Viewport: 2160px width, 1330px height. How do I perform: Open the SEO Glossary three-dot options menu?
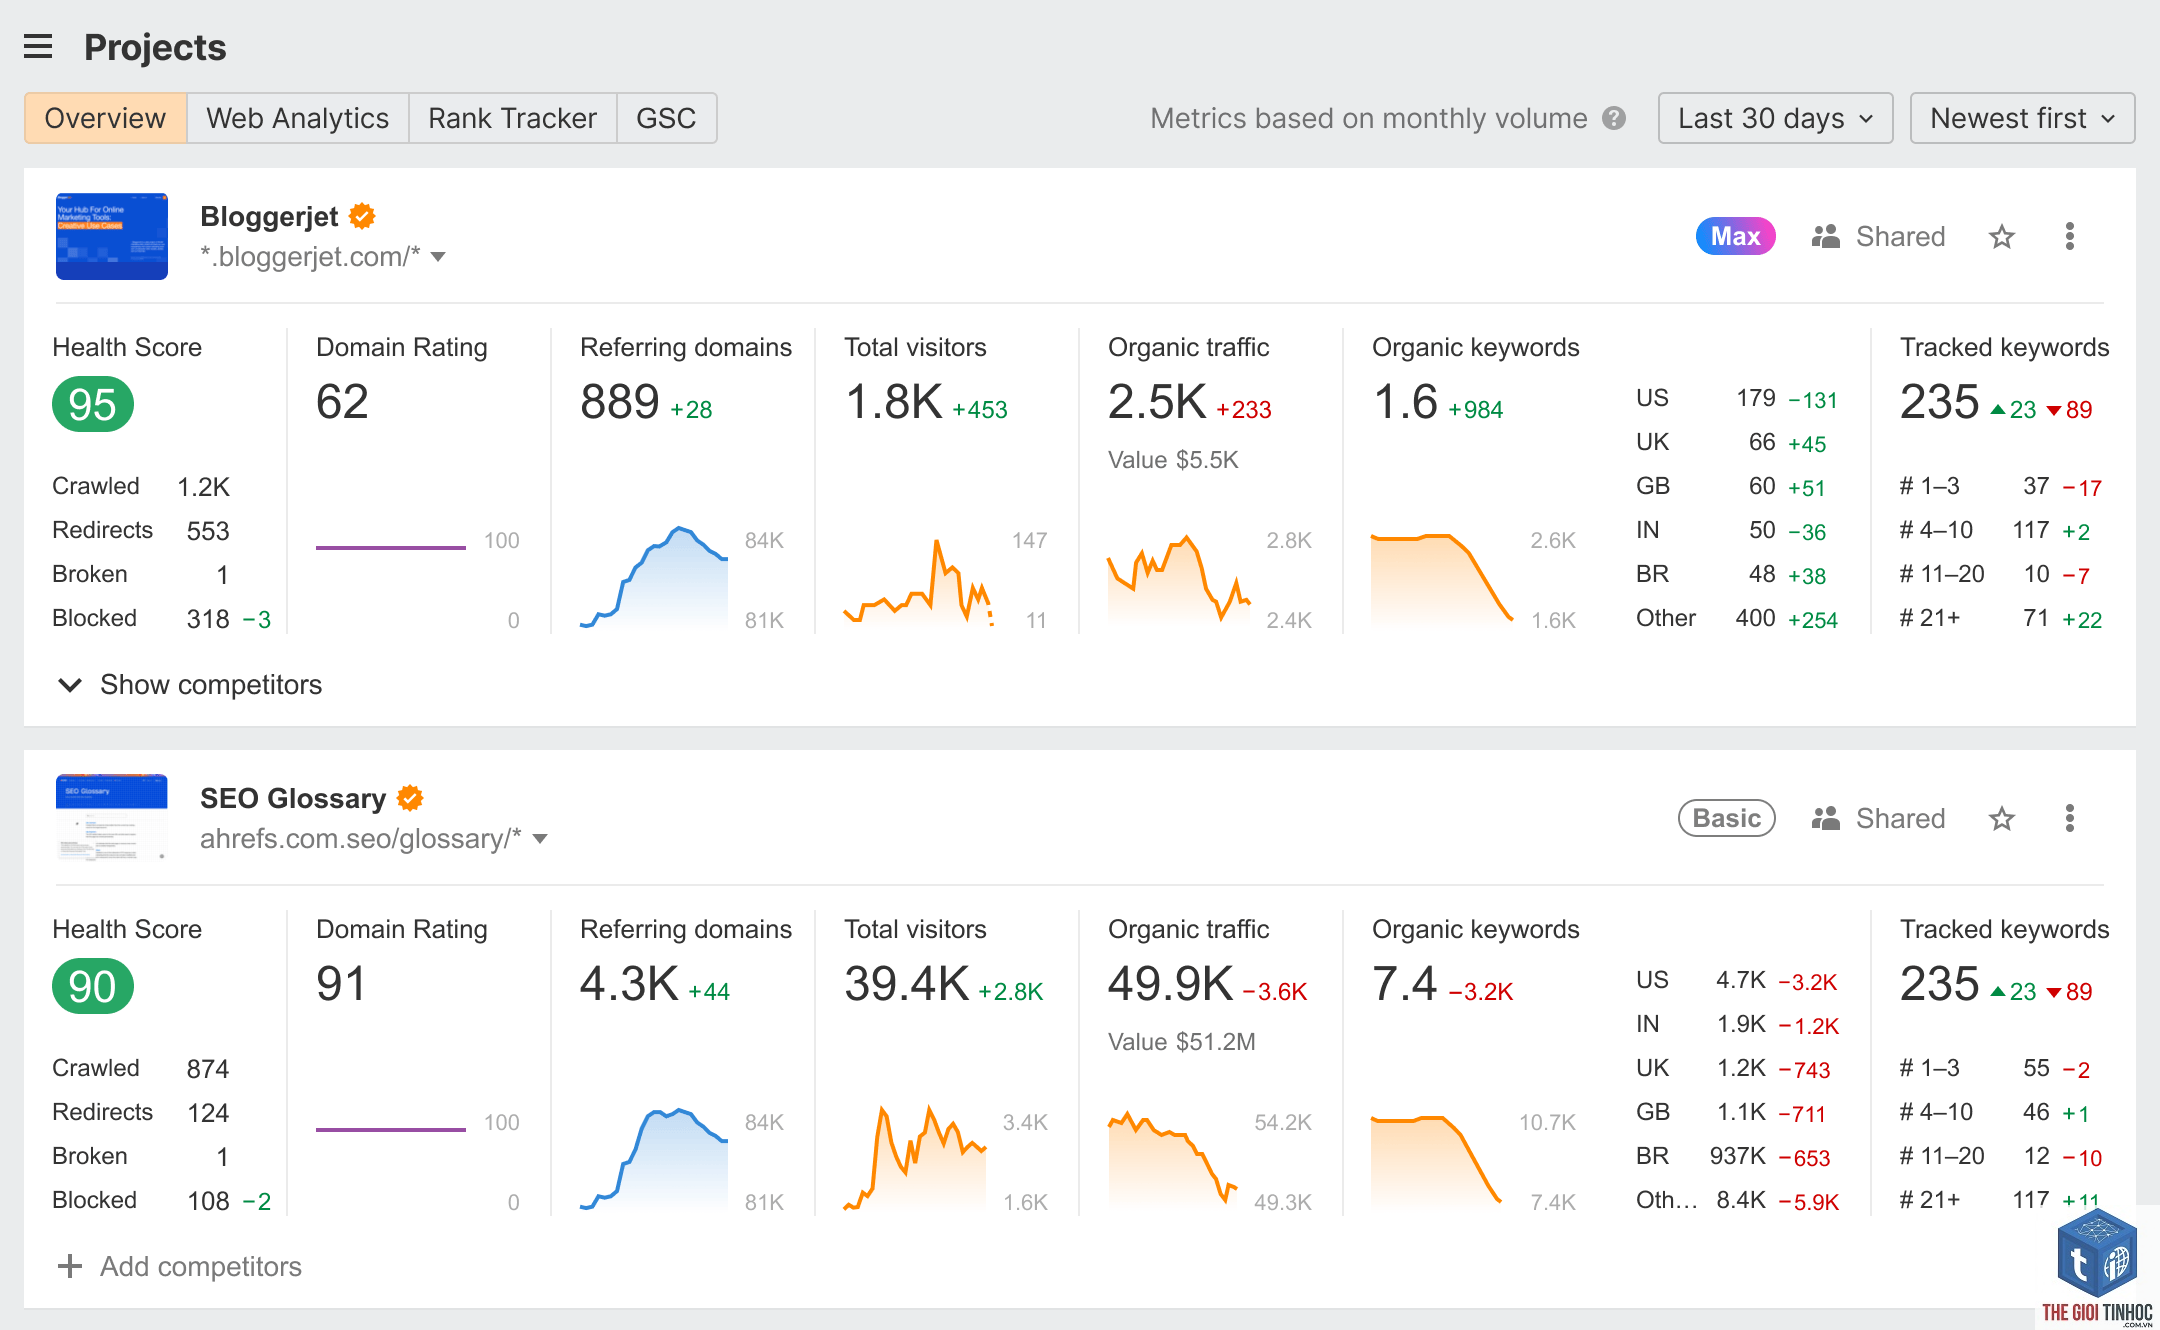[x=2069, y=819]
